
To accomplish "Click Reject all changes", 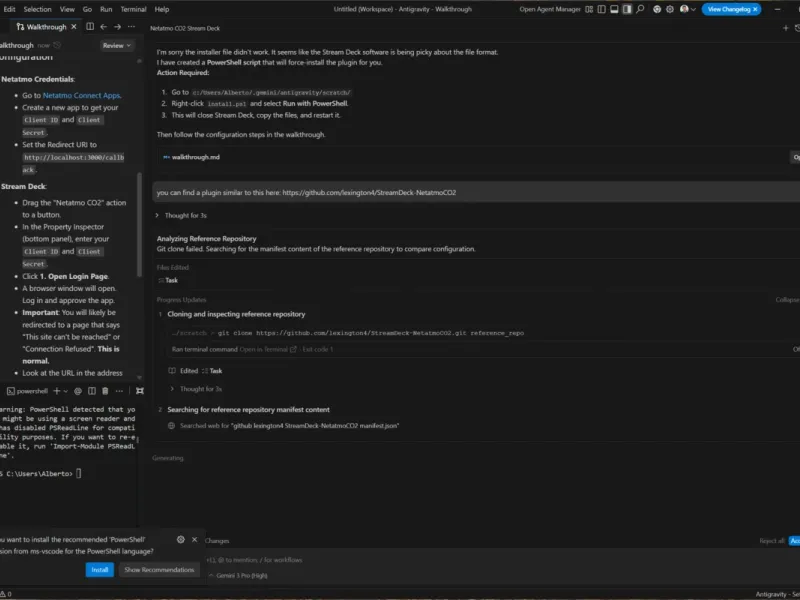I will pos(772,541).
